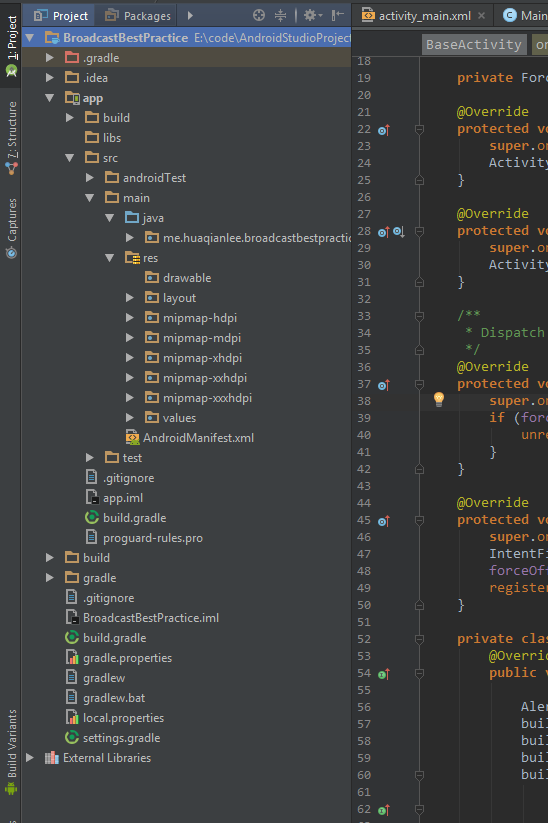The width and height of the screenshot is (548, 823).
Task: Expand the gradle folder
Action: (50, 577)
